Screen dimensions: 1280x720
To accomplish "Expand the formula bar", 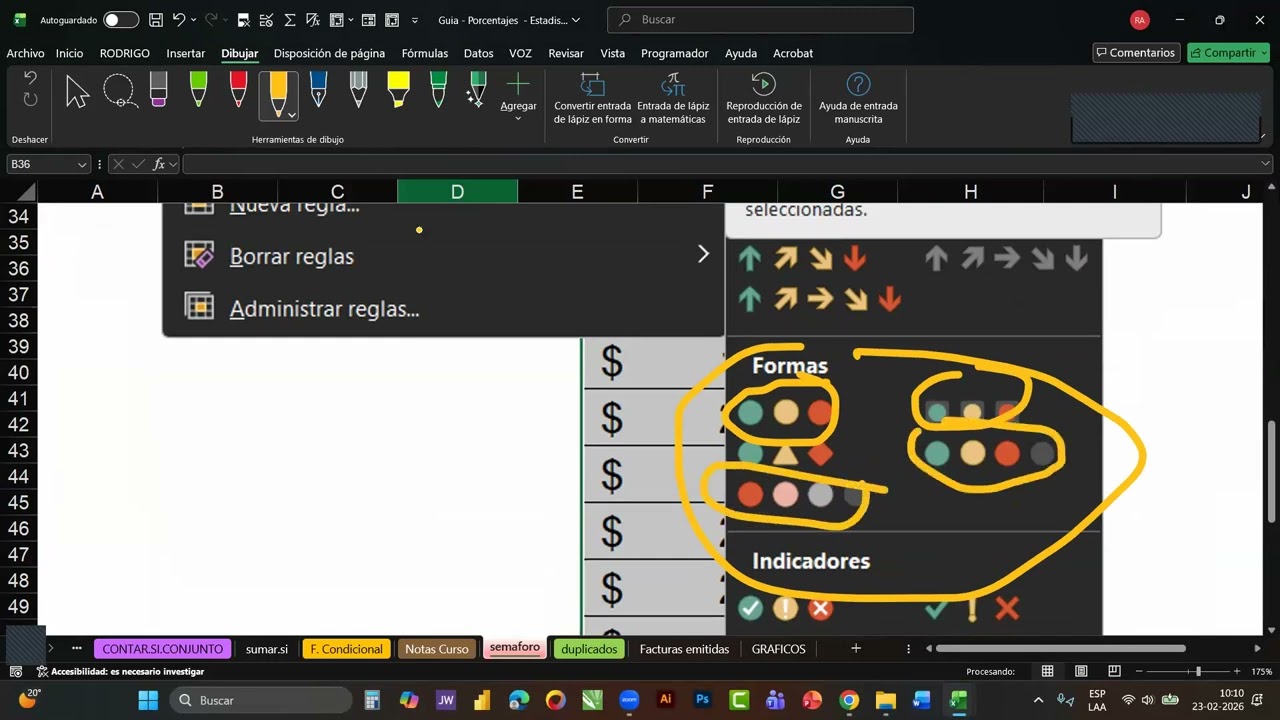I will [1266, 164].
